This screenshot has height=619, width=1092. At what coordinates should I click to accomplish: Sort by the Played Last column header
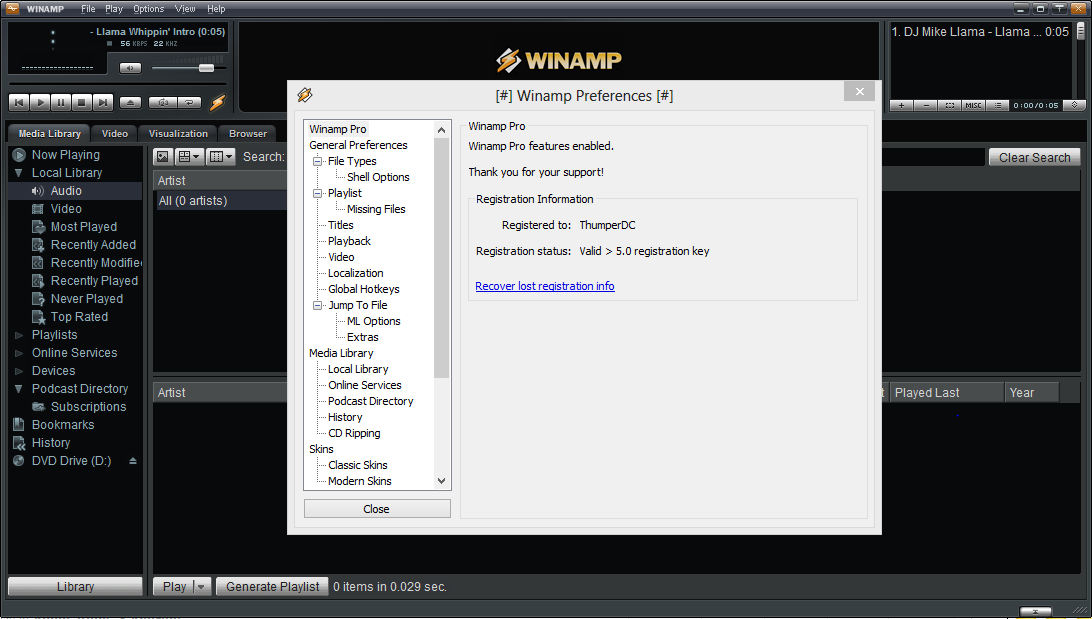tap(946, 393)
